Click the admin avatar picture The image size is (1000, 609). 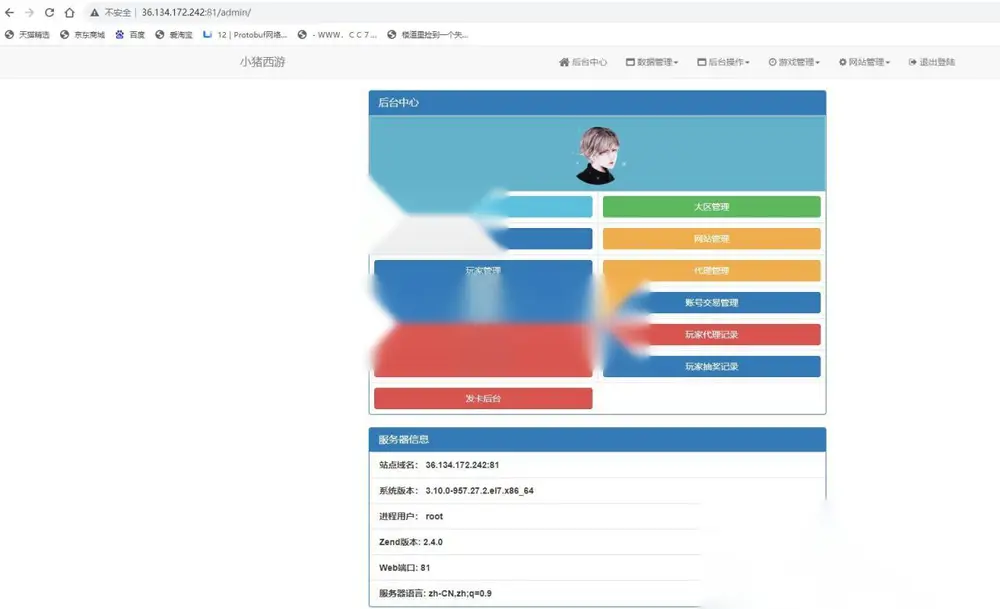click(x=598, y=155)
